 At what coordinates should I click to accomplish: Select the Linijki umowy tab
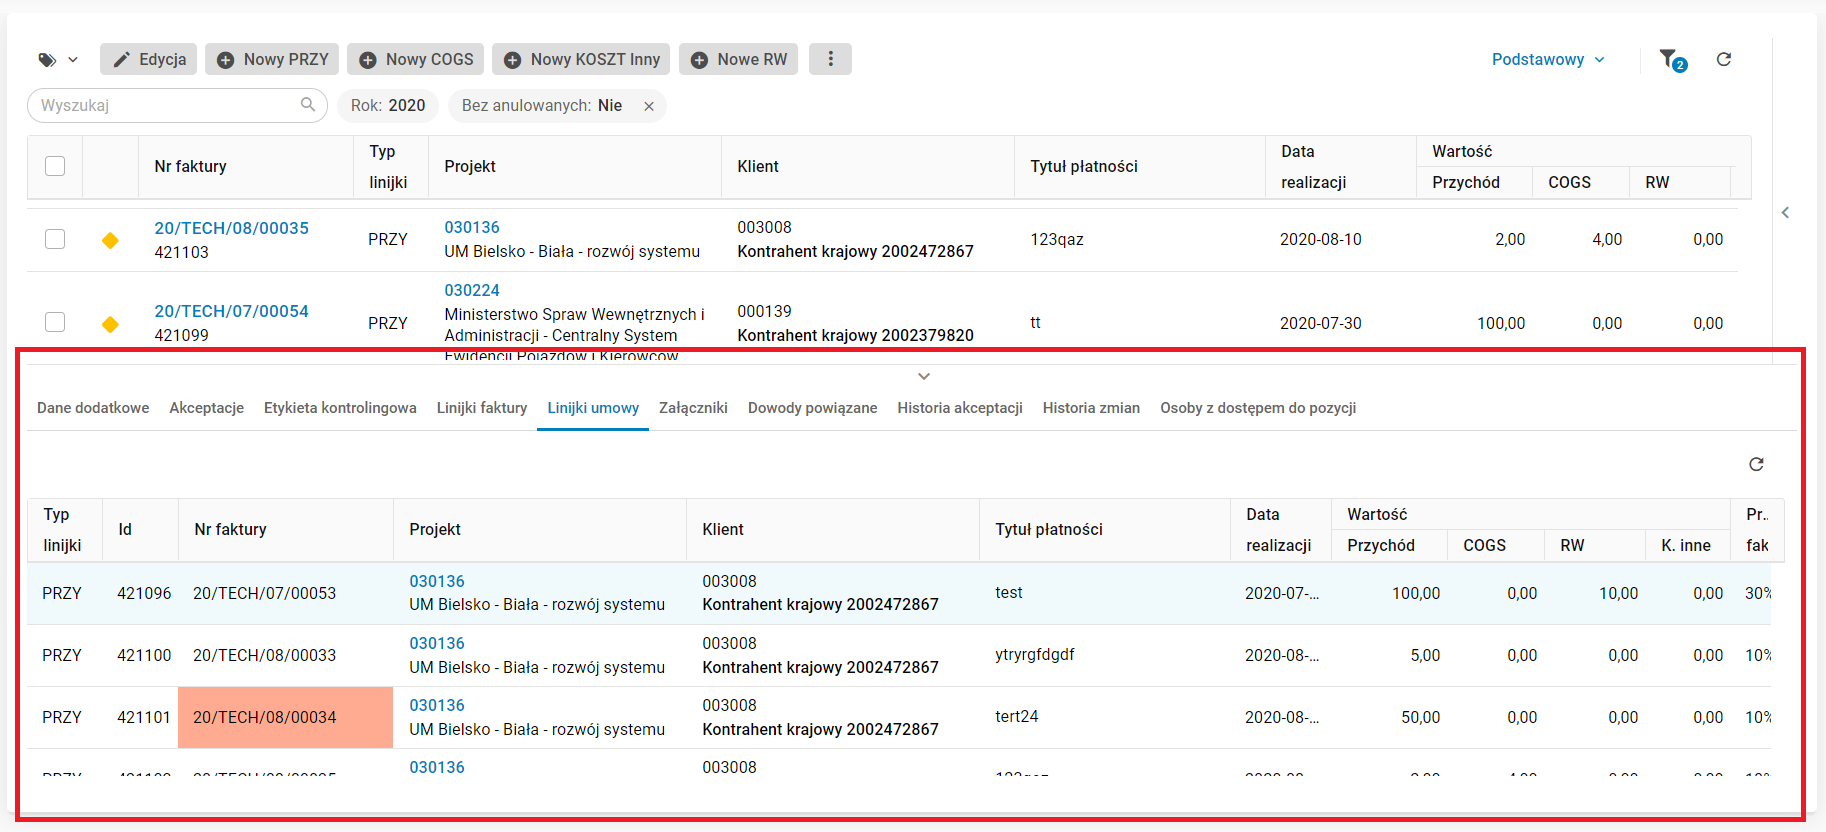click(593, 408)
